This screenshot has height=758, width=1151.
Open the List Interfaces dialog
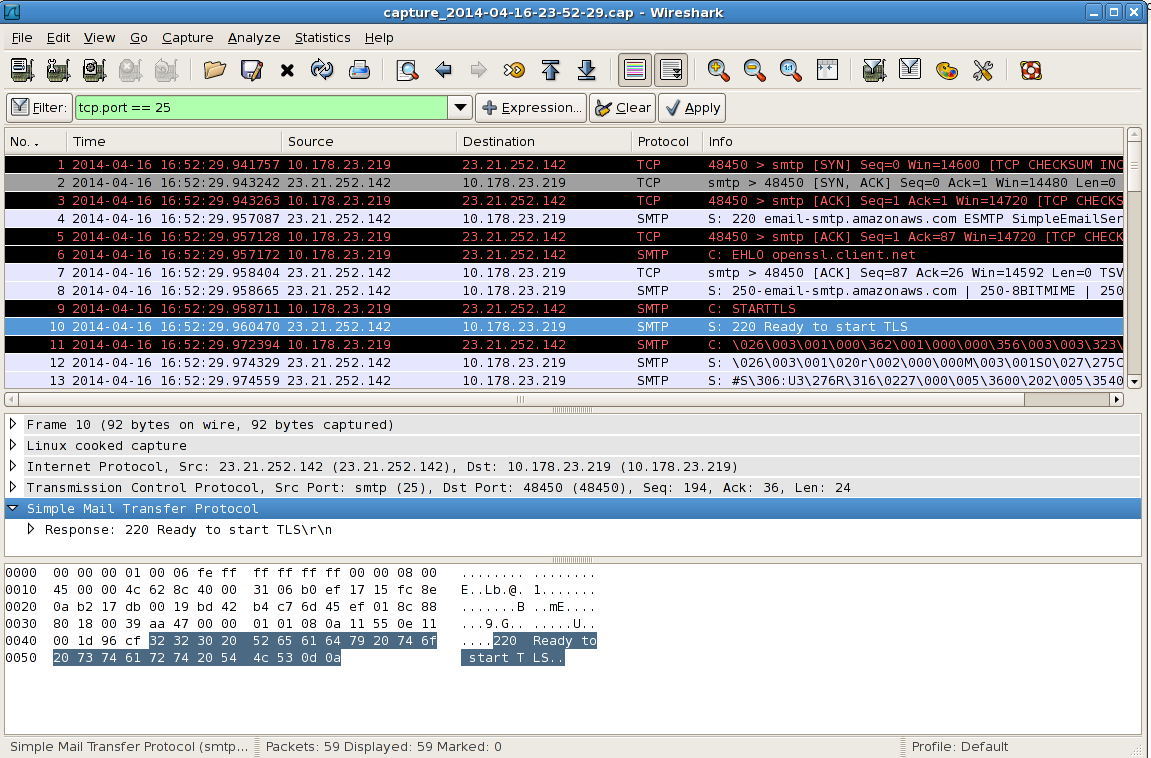[x=22, y=70]
